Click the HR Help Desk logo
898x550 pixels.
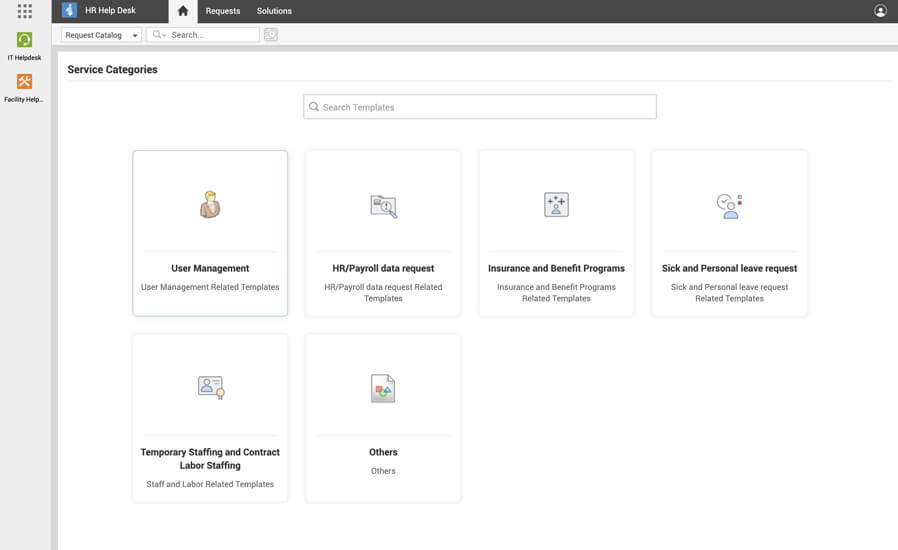click(x=69, y=11)
